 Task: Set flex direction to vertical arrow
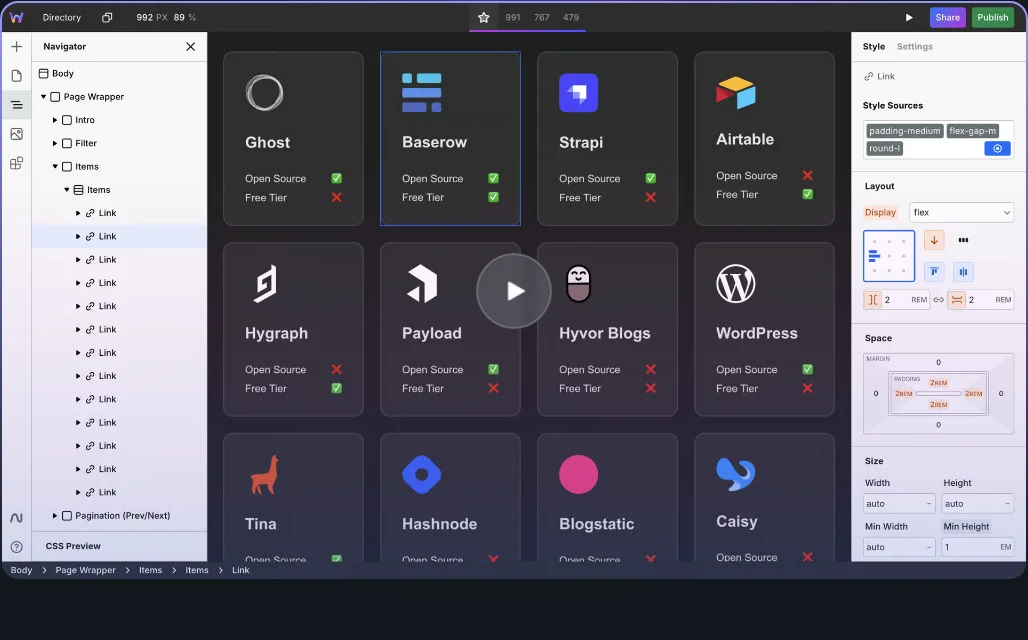(934, 240)
